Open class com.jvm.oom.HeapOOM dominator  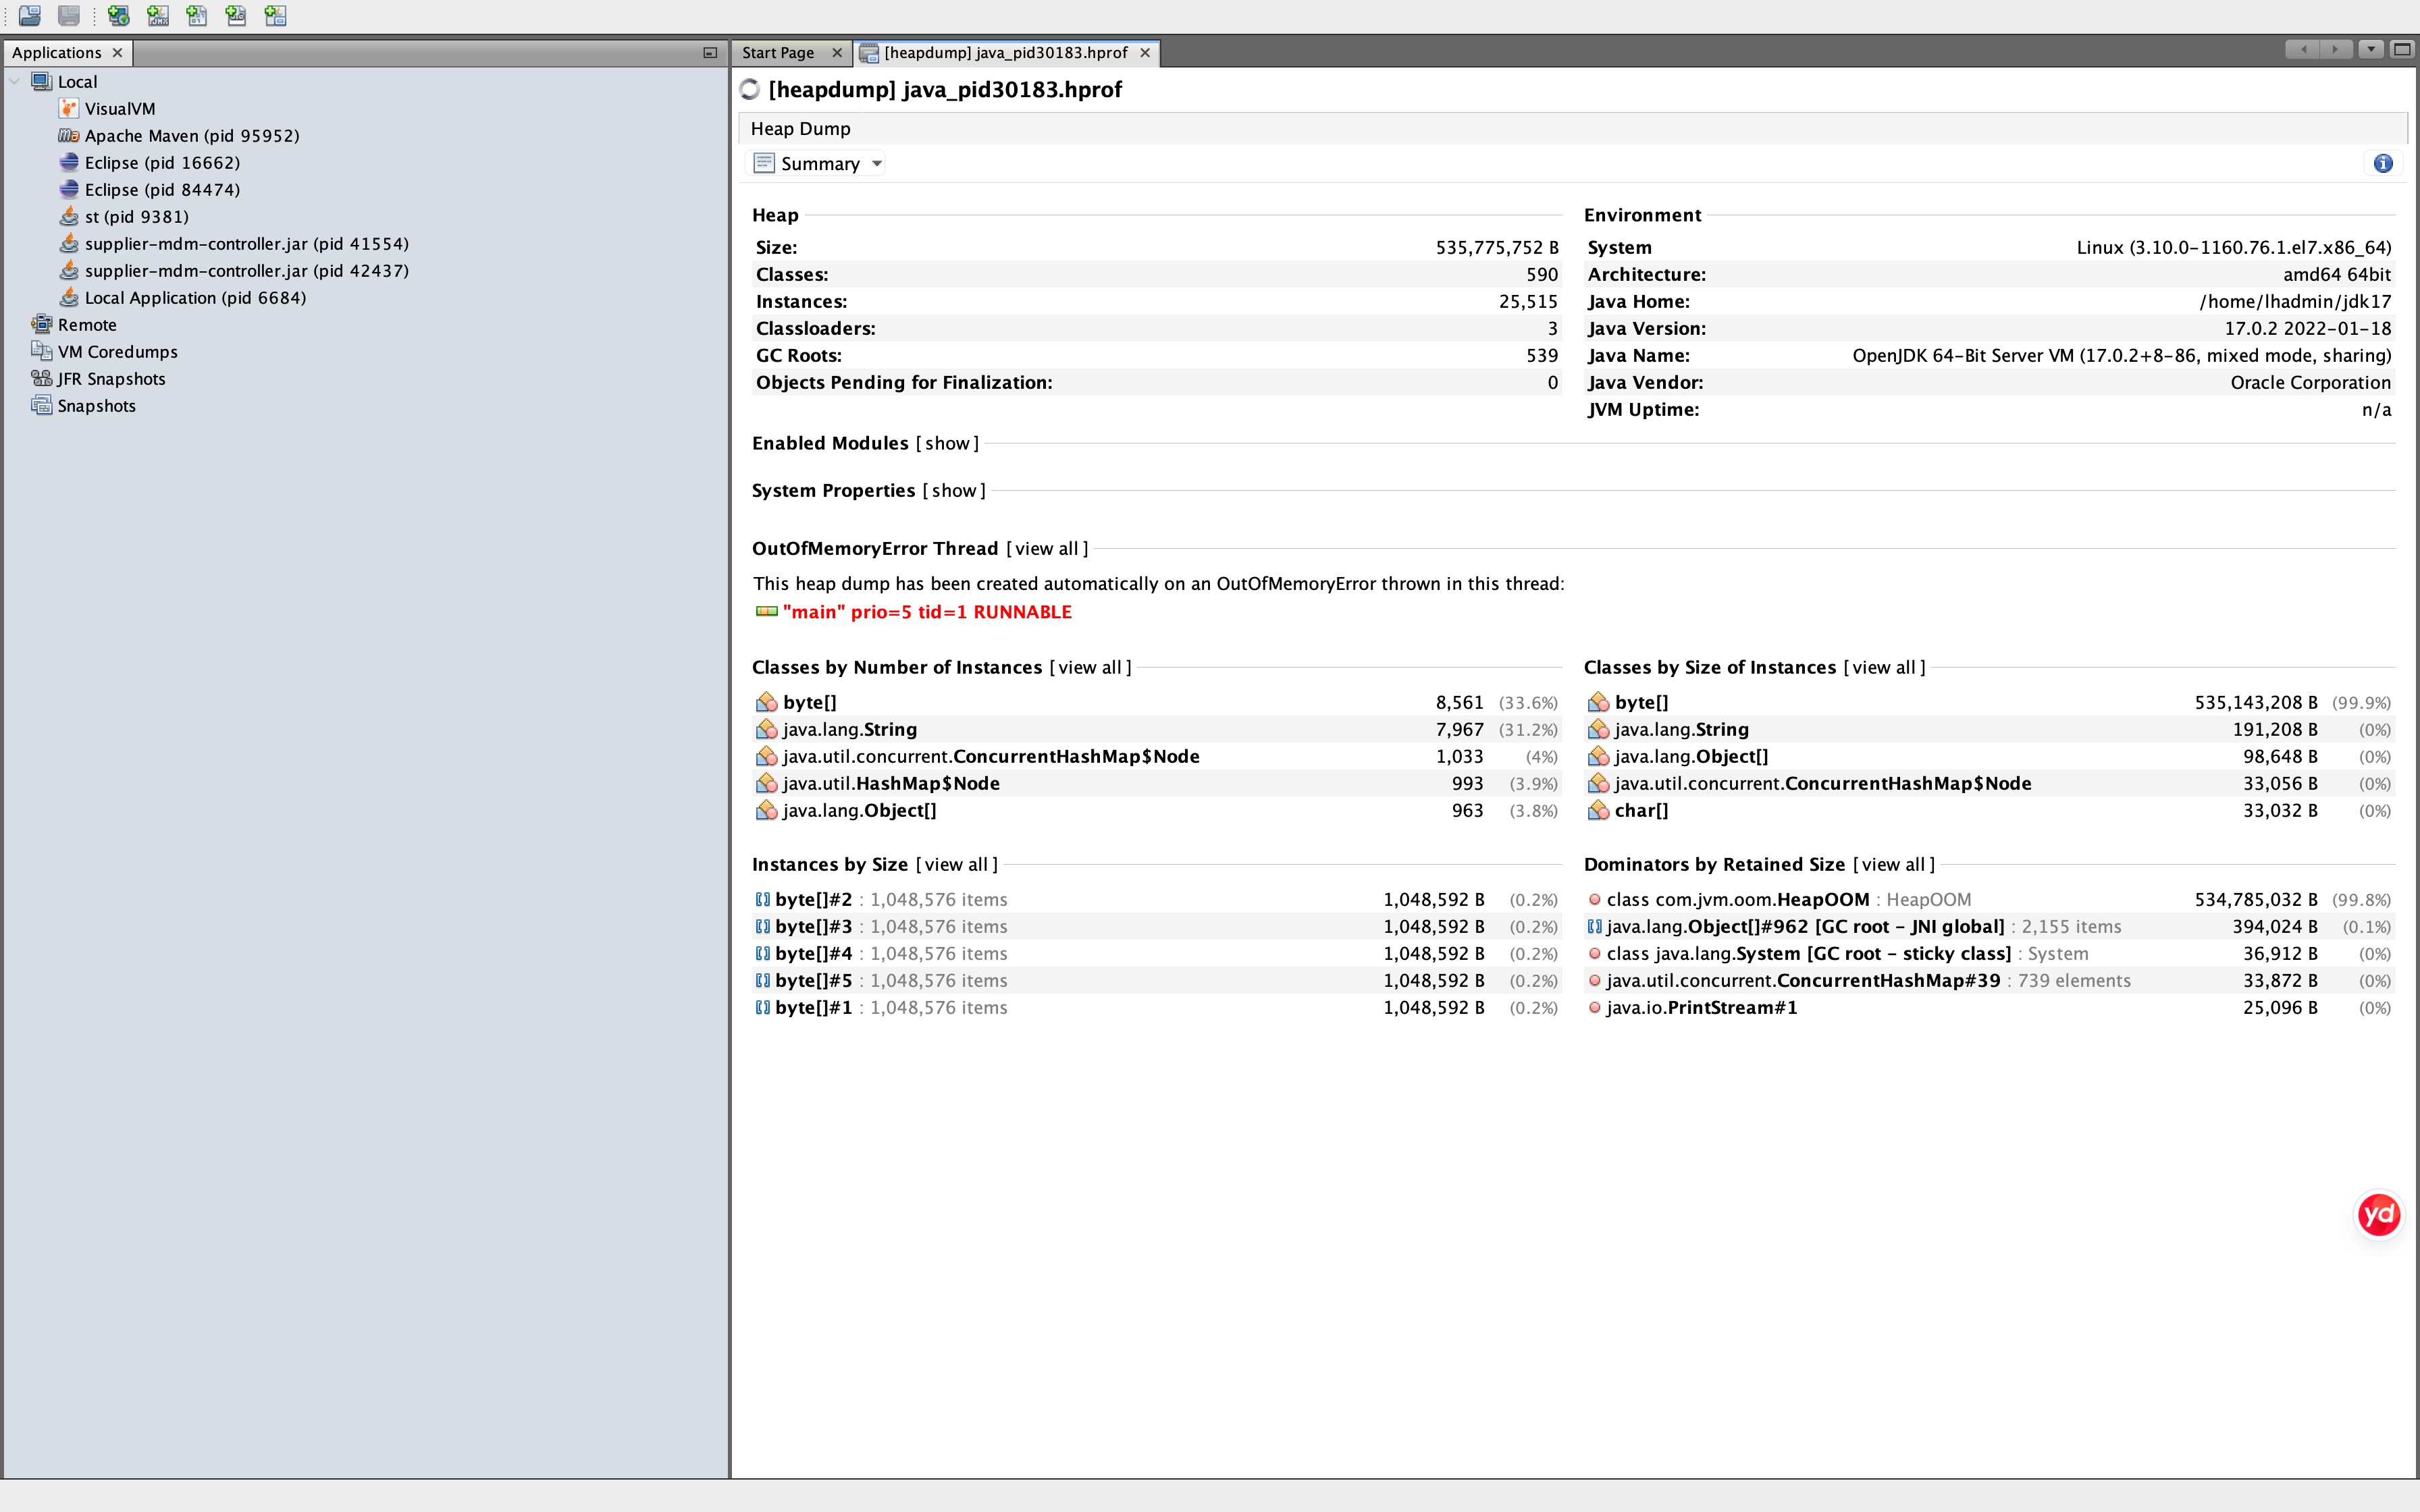[x=1738, y=899]
